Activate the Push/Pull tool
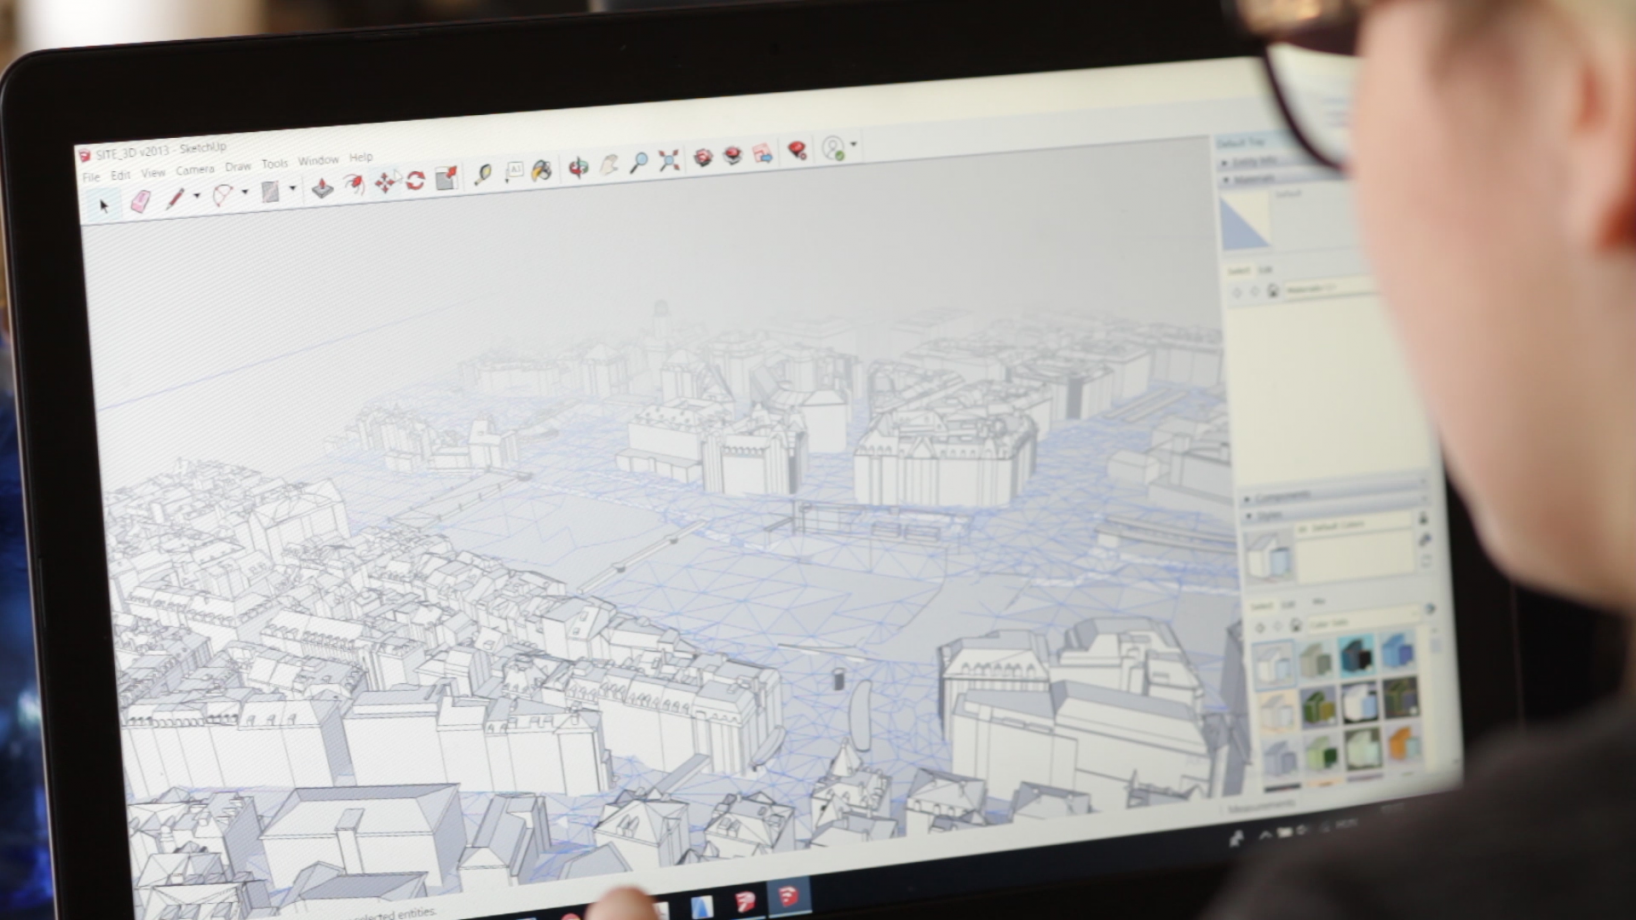The width and height of the screenshot is (1636, 920). click(322, 187)
